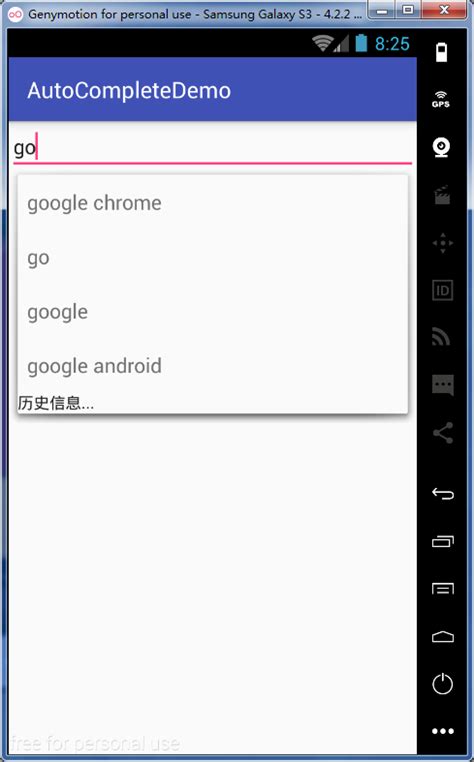This screenshot has width=474, height=762.
Task: Tap the Android menu button
Action: [442, 589]
